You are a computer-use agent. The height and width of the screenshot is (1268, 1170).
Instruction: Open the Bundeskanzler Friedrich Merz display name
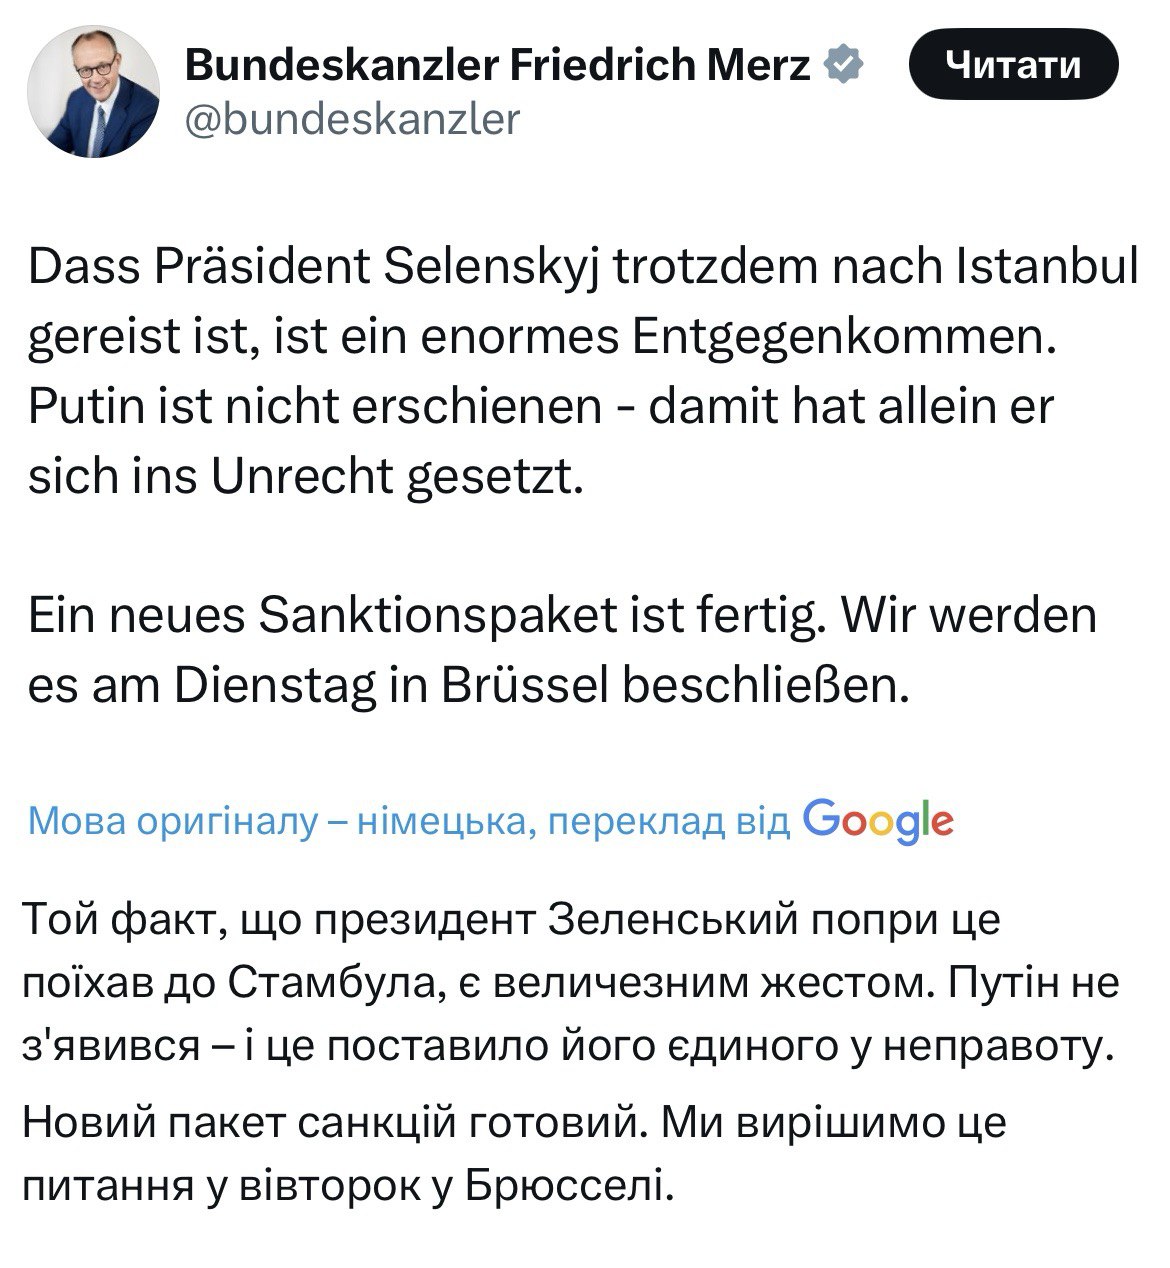[497, 66]
